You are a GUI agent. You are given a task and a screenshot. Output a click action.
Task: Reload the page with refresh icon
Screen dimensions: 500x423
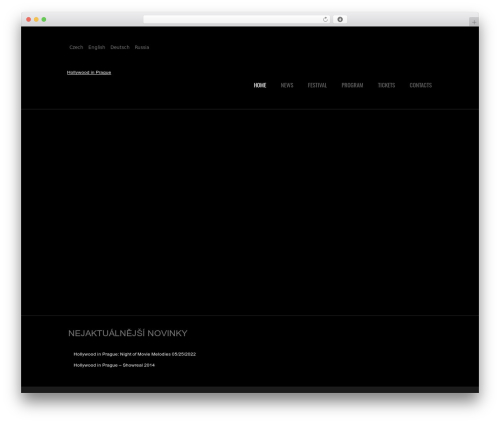tap(325, 19)
